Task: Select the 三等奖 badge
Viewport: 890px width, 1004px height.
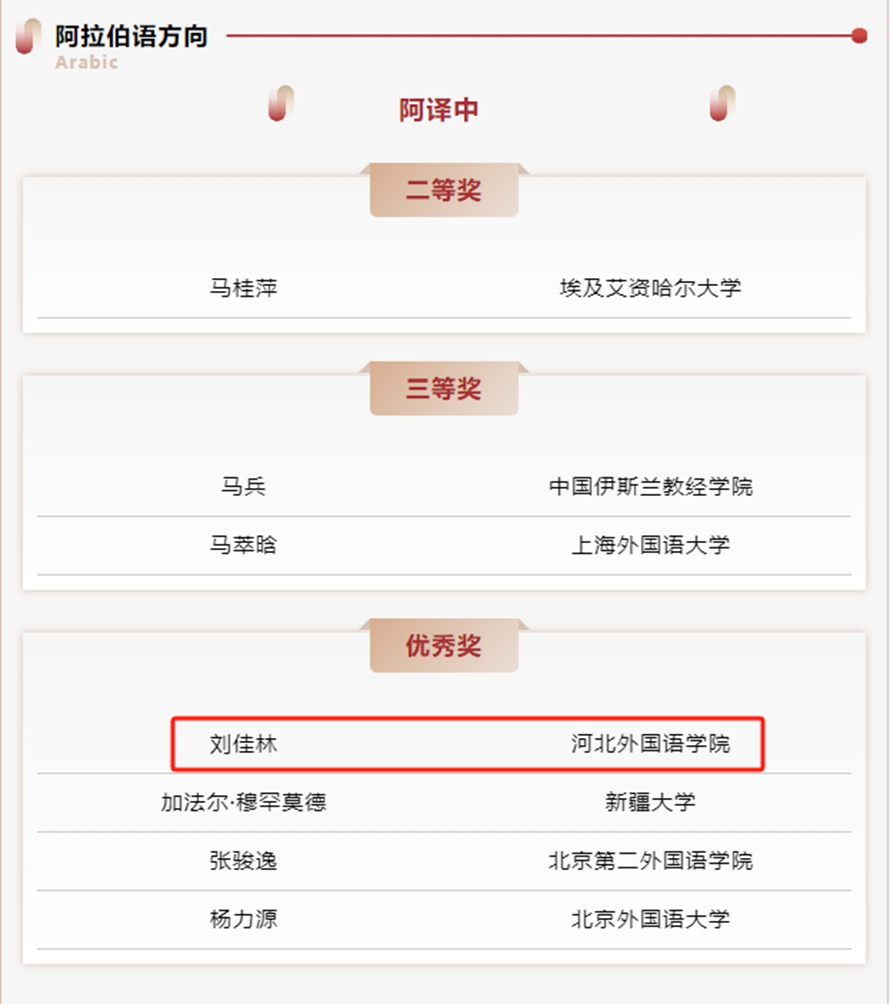Action: (x=444, y=389)
